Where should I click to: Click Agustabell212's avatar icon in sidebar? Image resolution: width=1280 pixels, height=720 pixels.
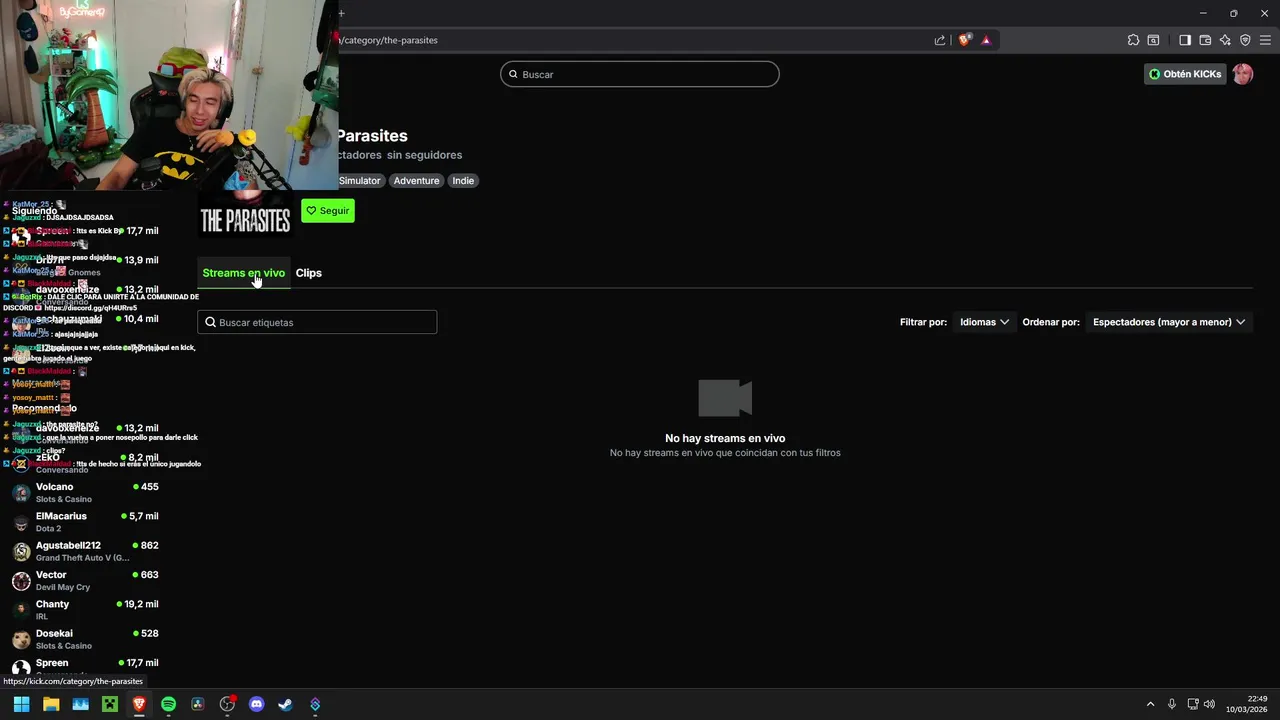(21, 551)
